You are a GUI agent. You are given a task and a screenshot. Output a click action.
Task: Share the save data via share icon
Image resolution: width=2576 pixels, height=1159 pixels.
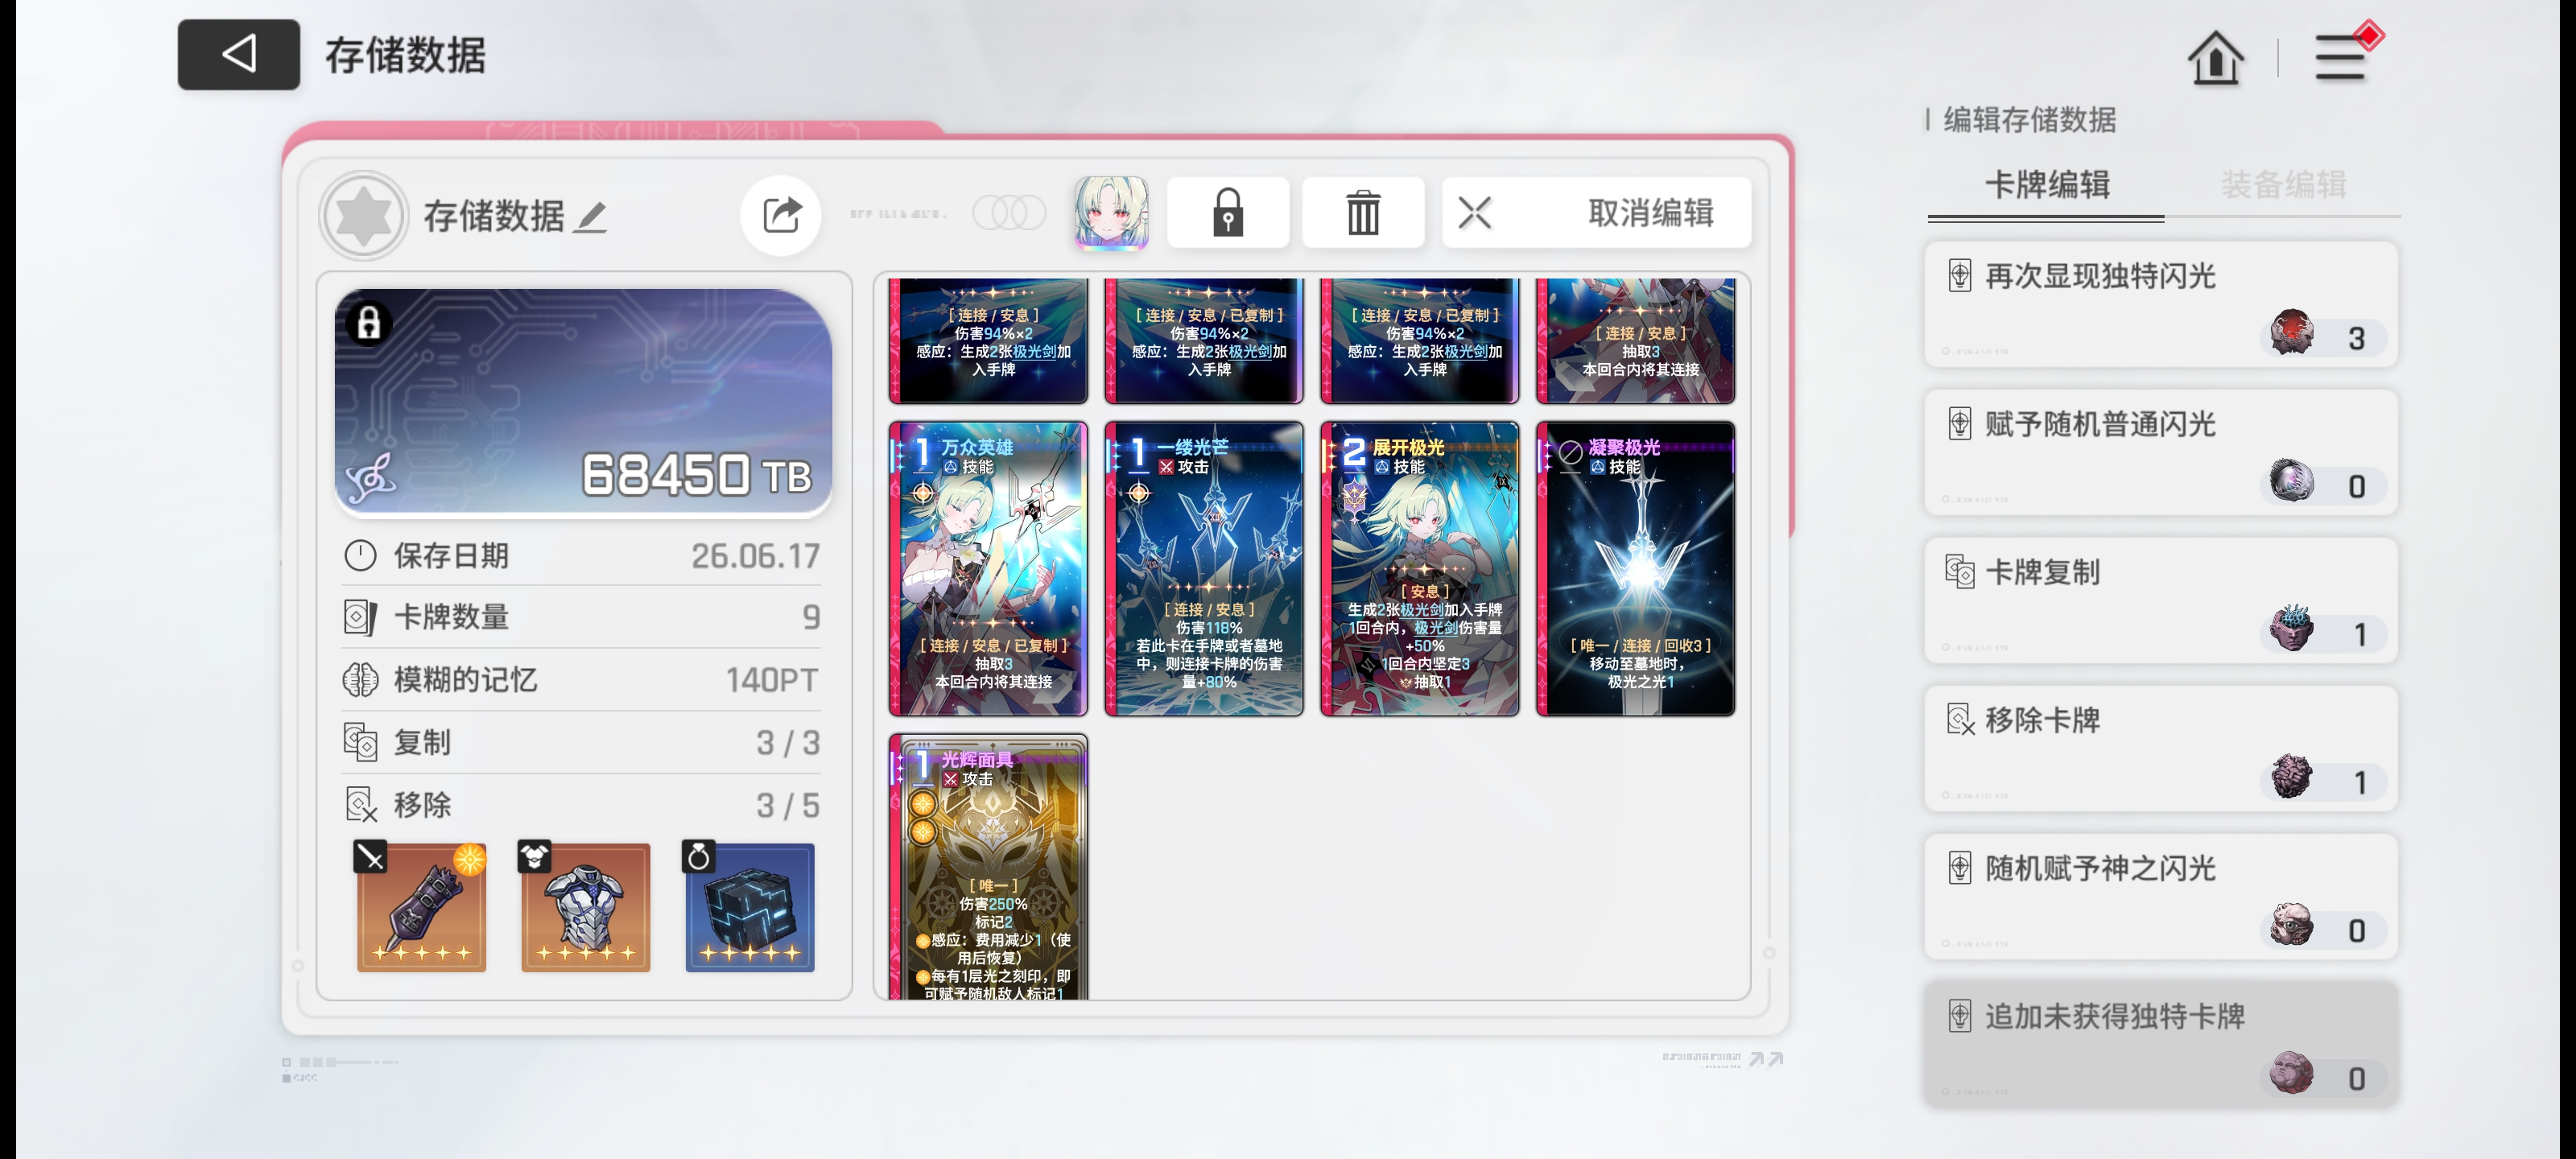(781, 214)
